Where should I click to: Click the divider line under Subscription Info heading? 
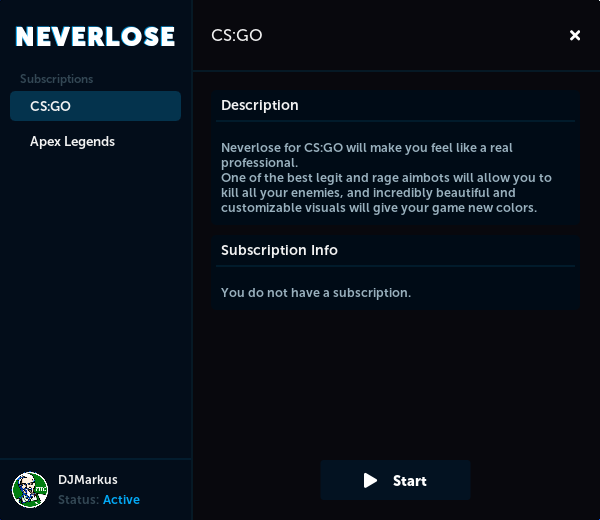tap(396, 266)
